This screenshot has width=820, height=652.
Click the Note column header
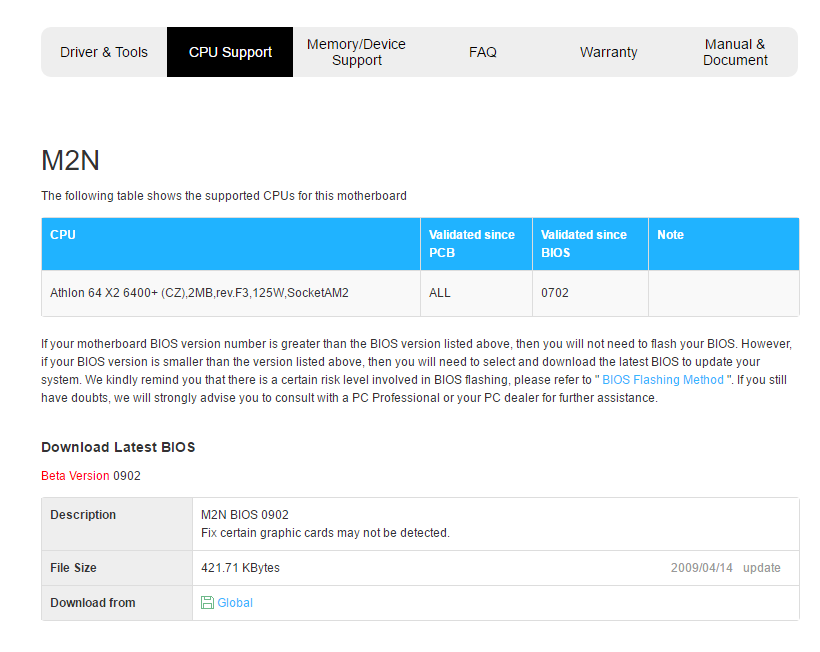[724, 244]
